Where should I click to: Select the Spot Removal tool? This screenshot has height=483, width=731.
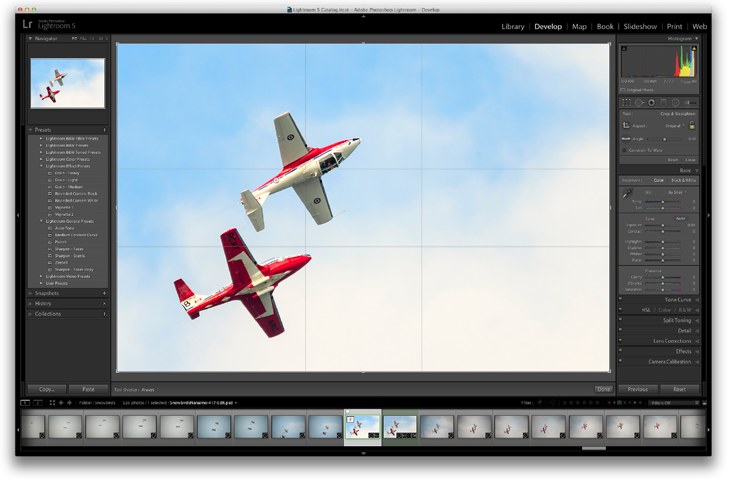pos(639,103)
